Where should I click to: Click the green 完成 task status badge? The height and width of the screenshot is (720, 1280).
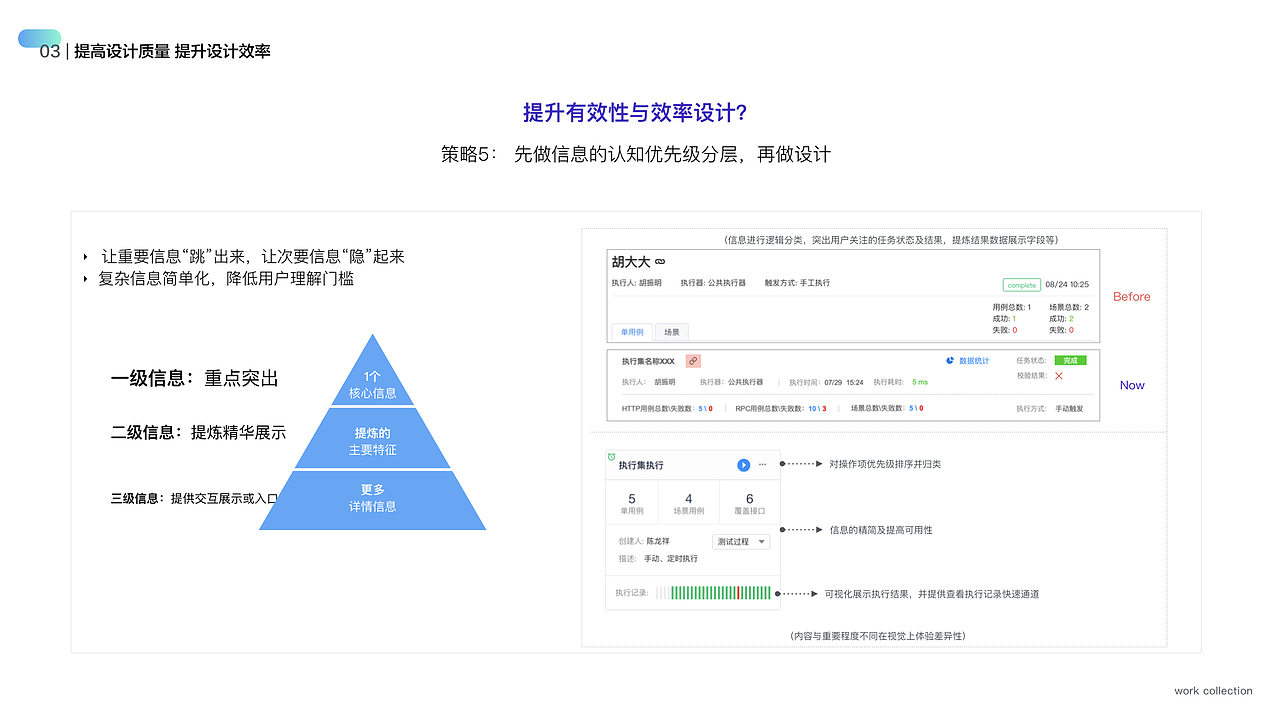1070,360
